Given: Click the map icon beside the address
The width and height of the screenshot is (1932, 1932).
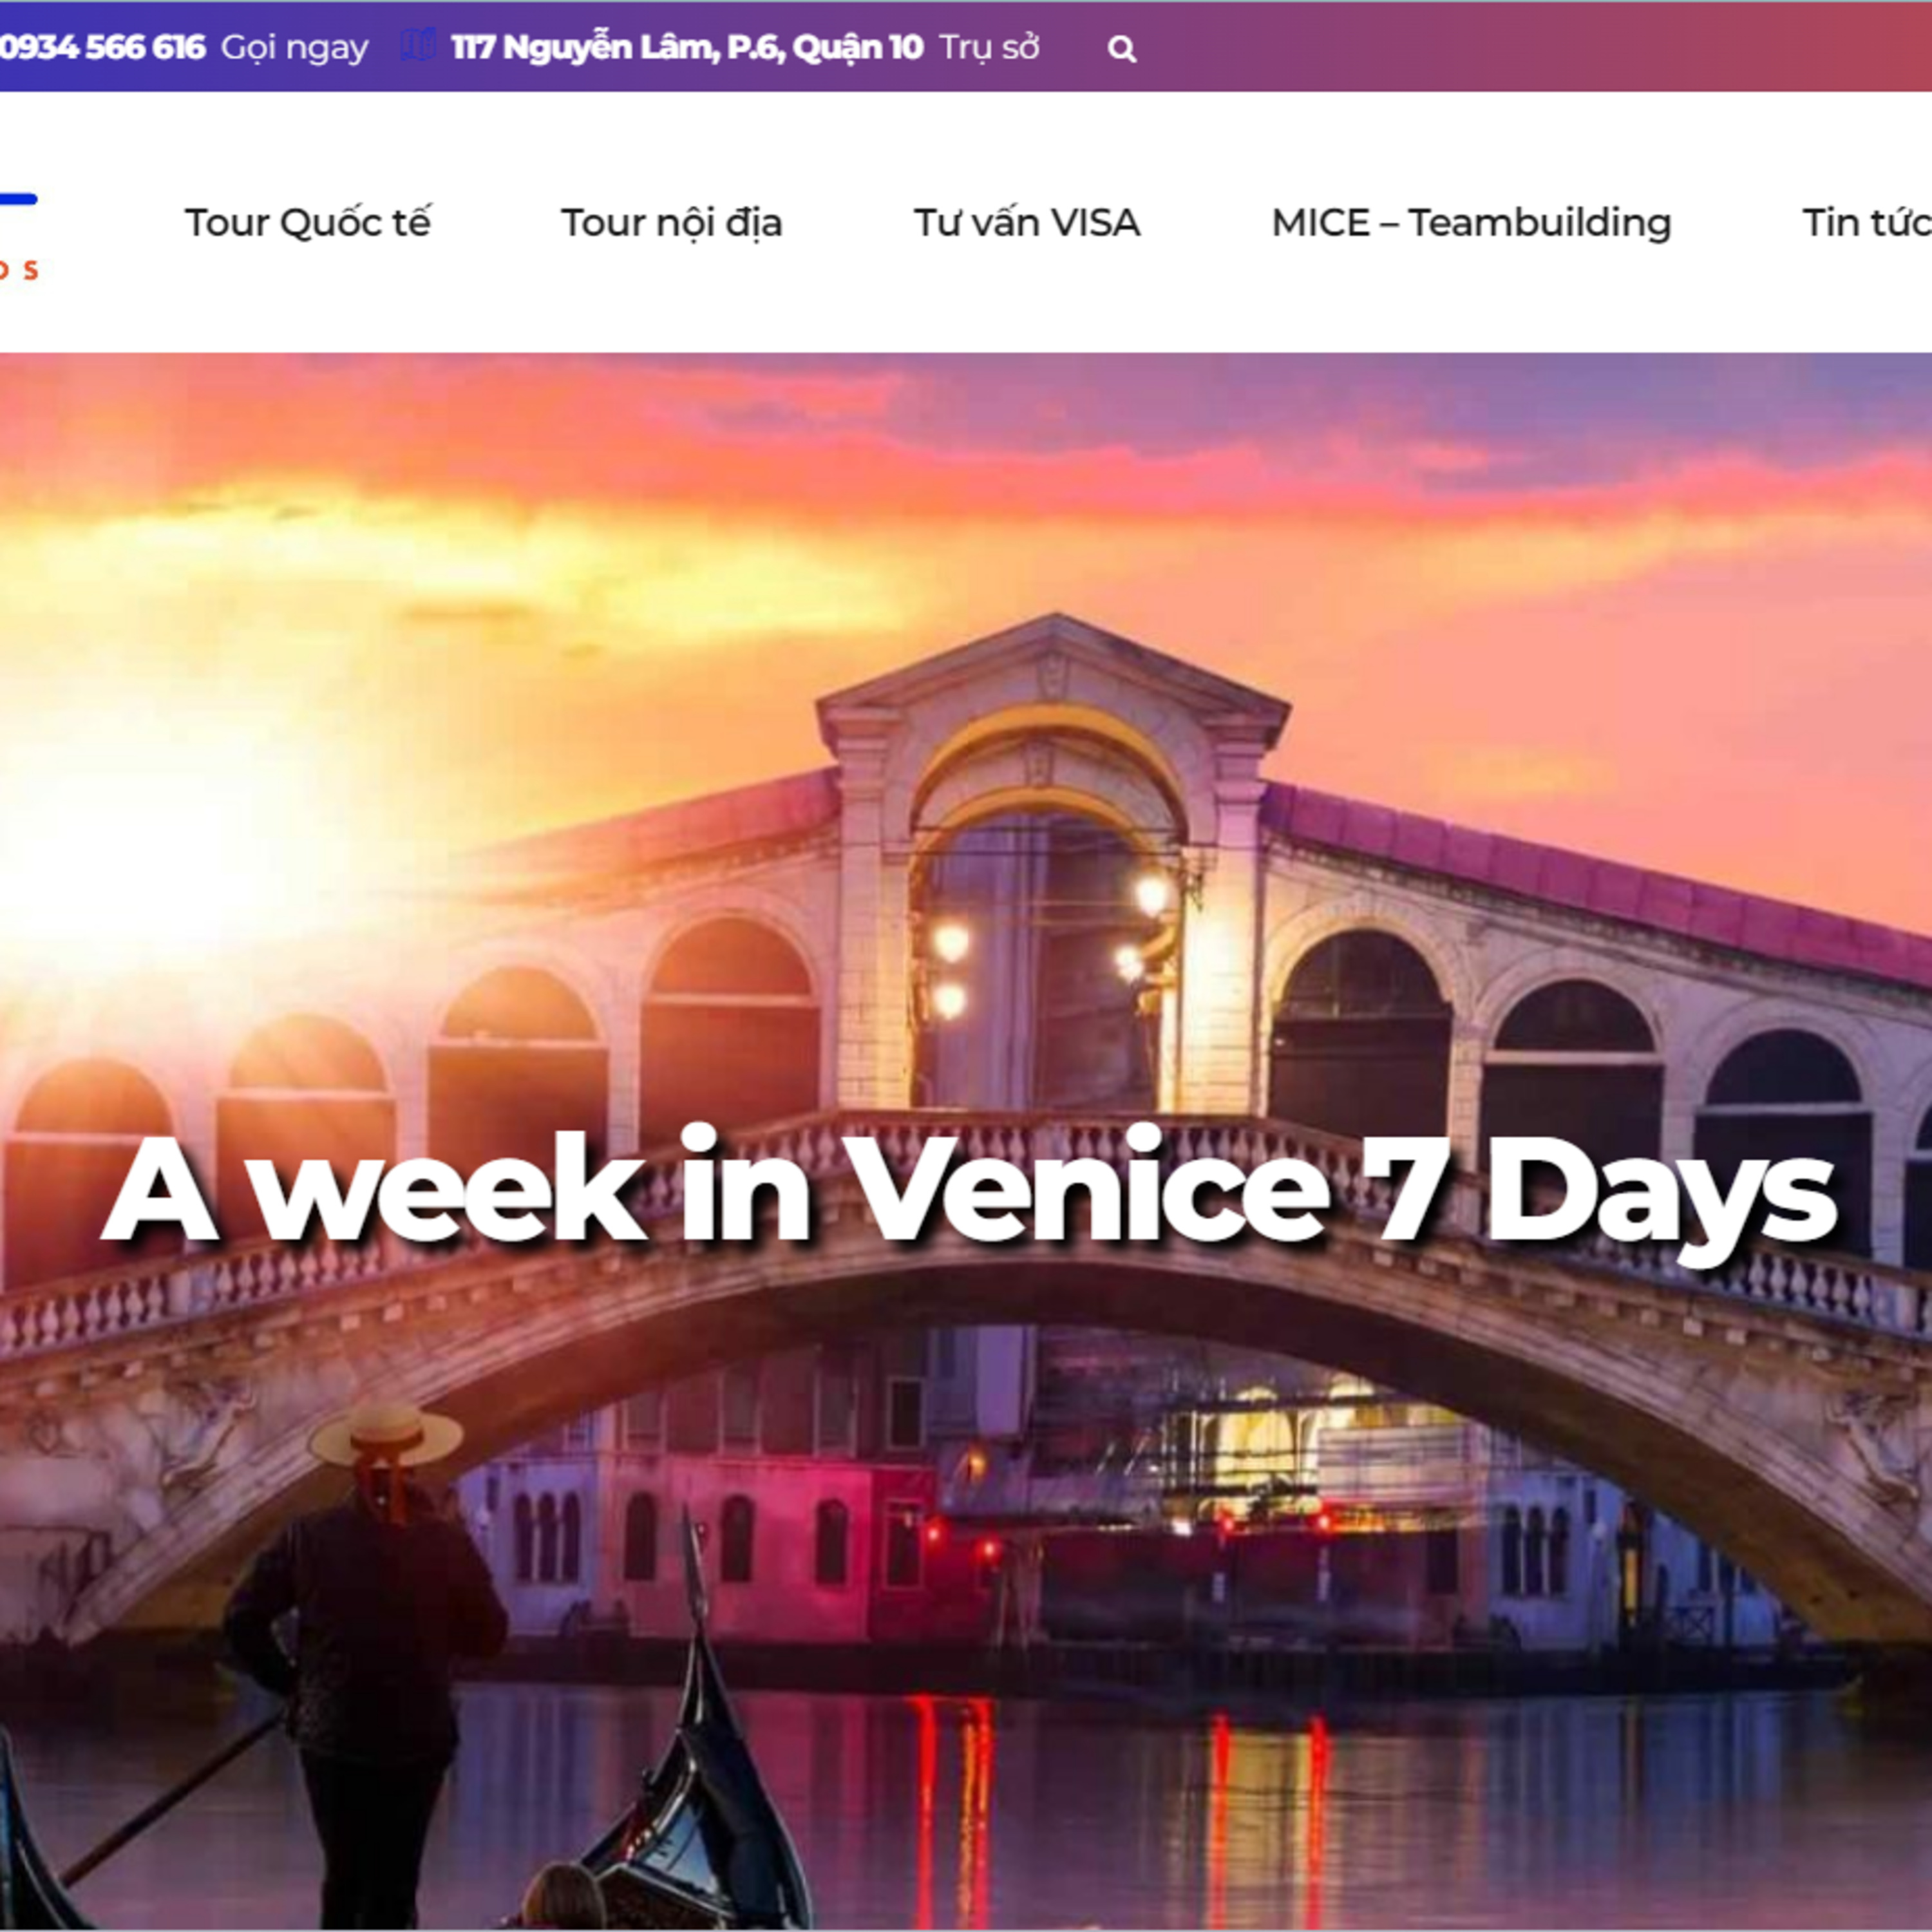Looking at the screenshot, I should point(418,45).
